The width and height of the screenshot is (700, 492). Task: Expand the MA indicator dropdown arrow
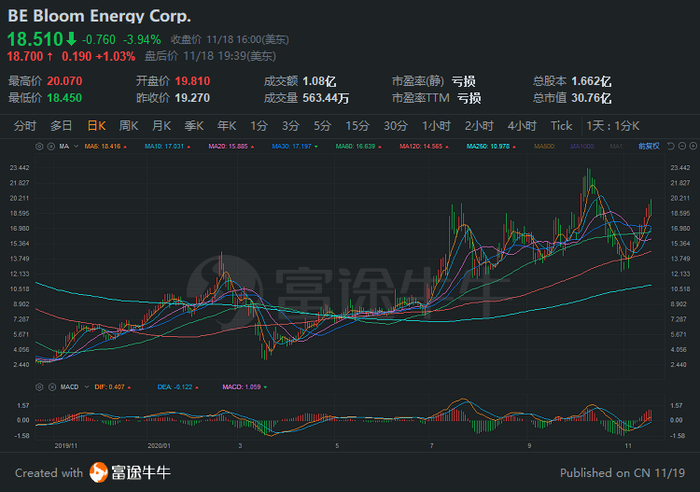(76, 146)
